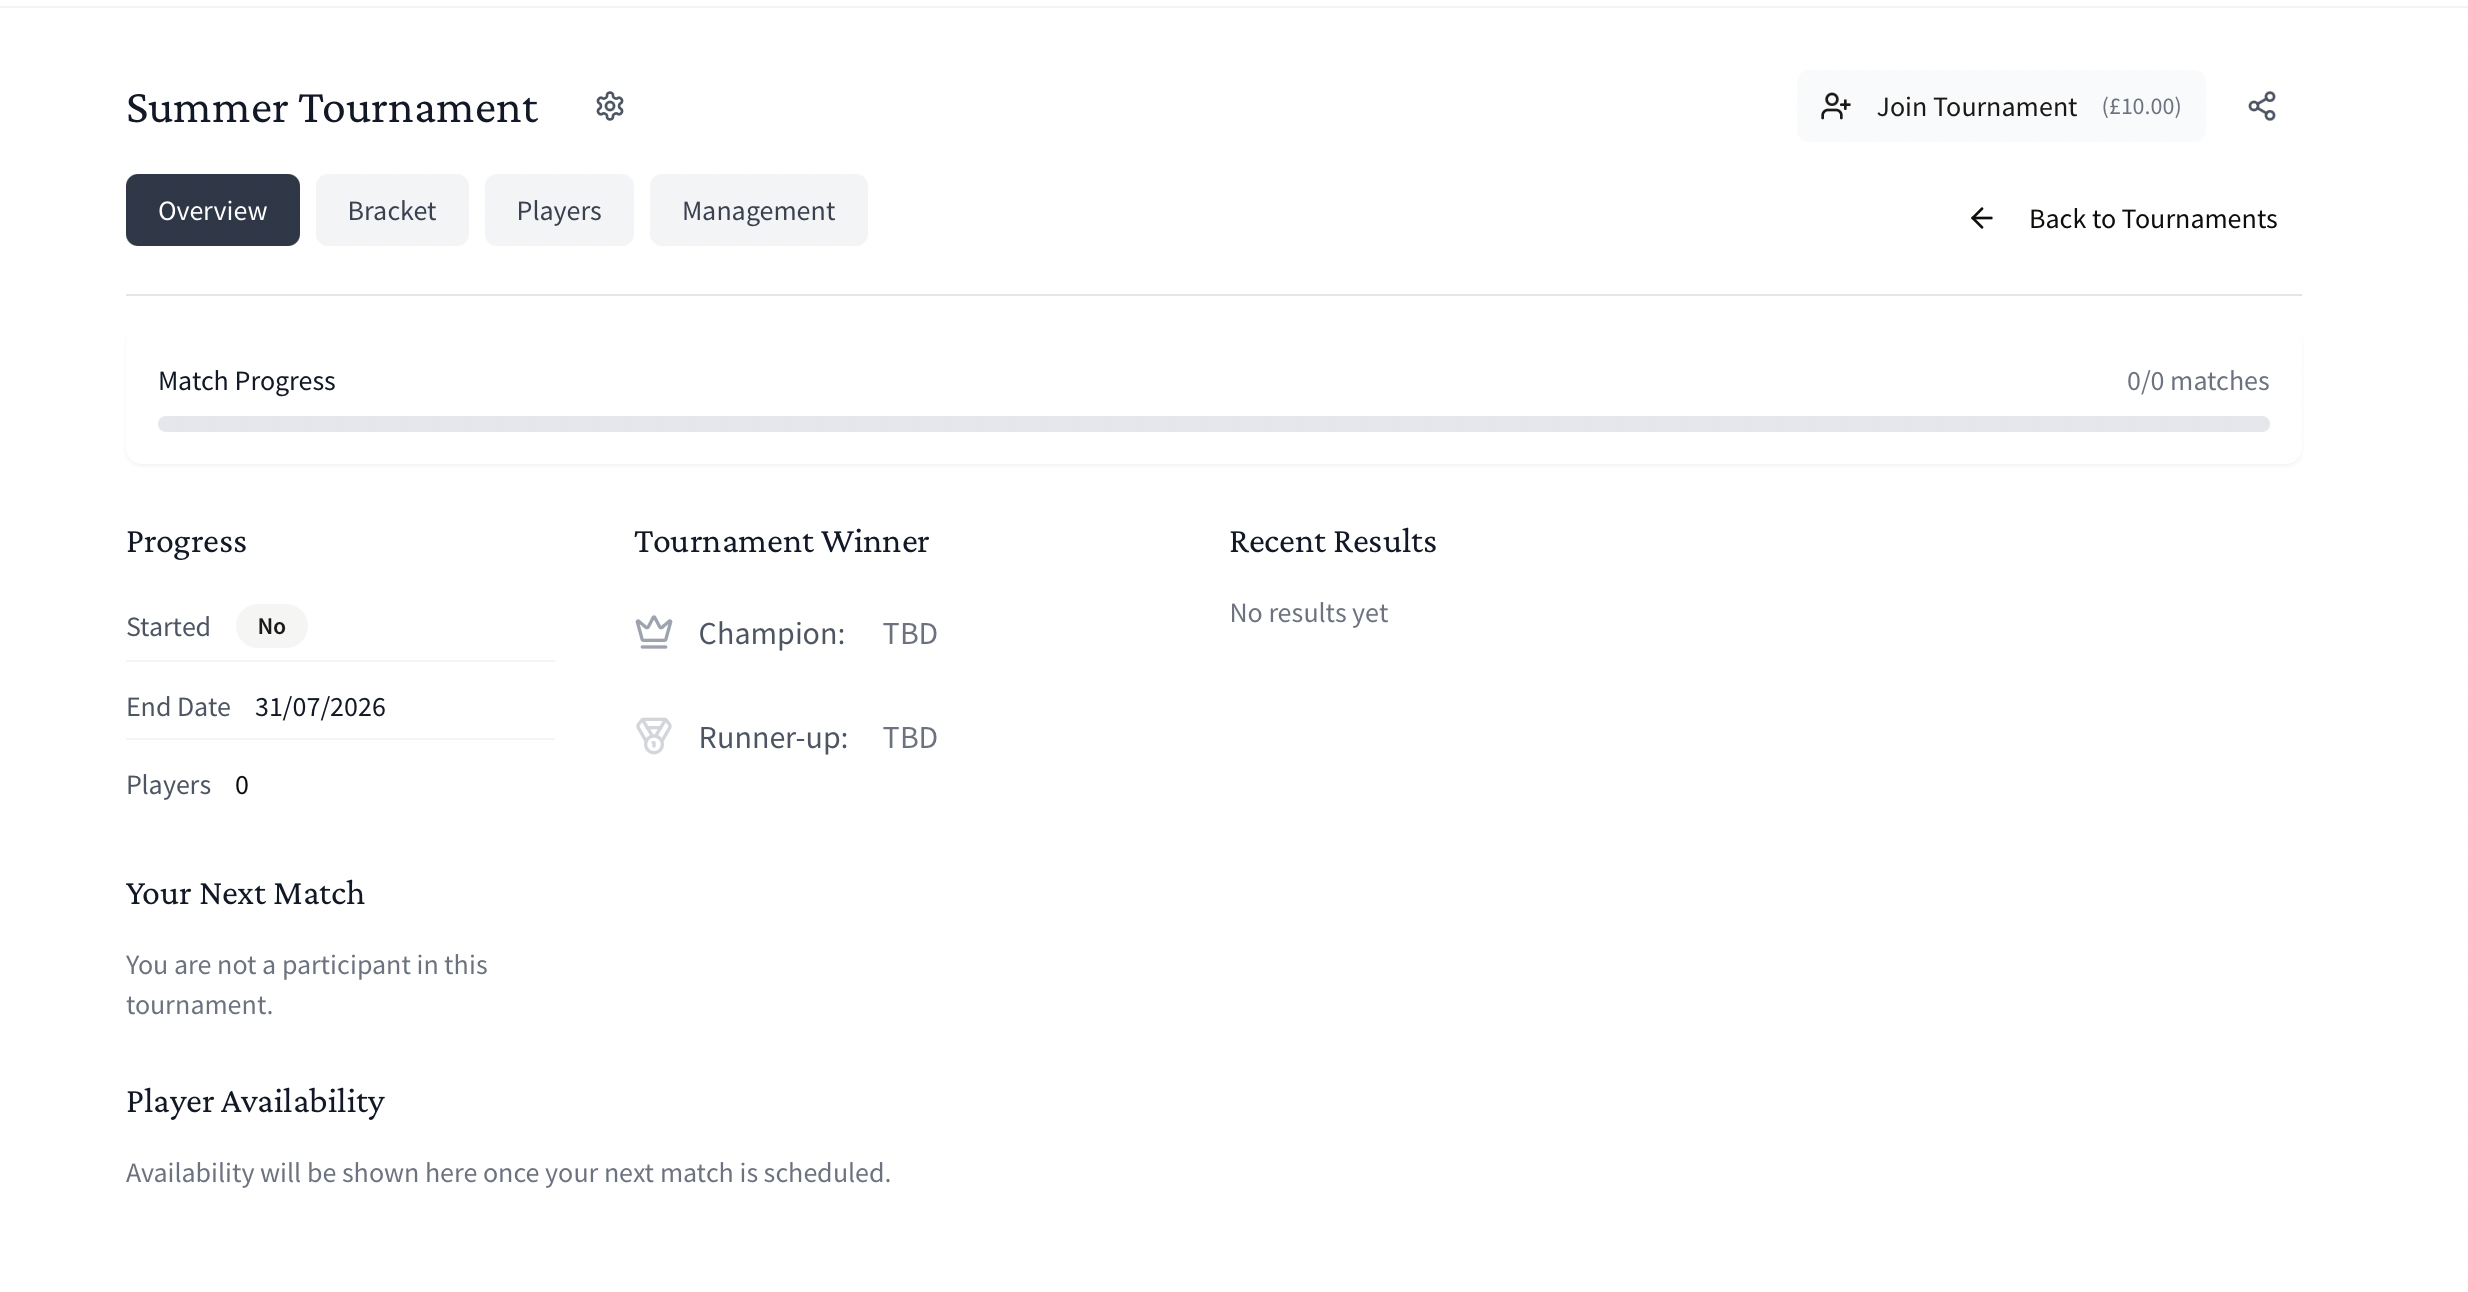Click the Started 'No' badge
This screenshot has width=2468, height=1292.
[x=272, y=626]
